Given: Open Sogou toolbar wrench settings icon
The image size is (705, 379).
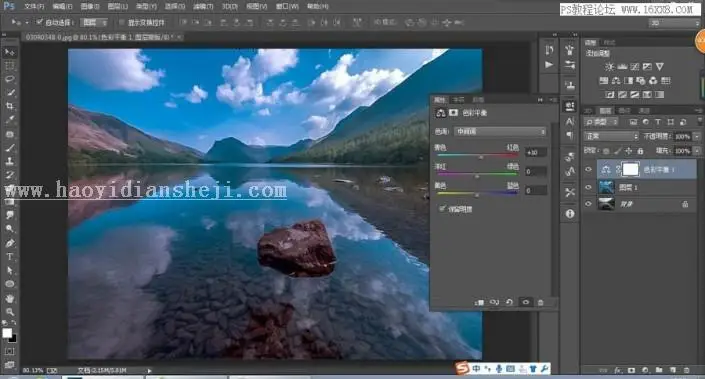Looking at the screenshot, I should 544,369.
